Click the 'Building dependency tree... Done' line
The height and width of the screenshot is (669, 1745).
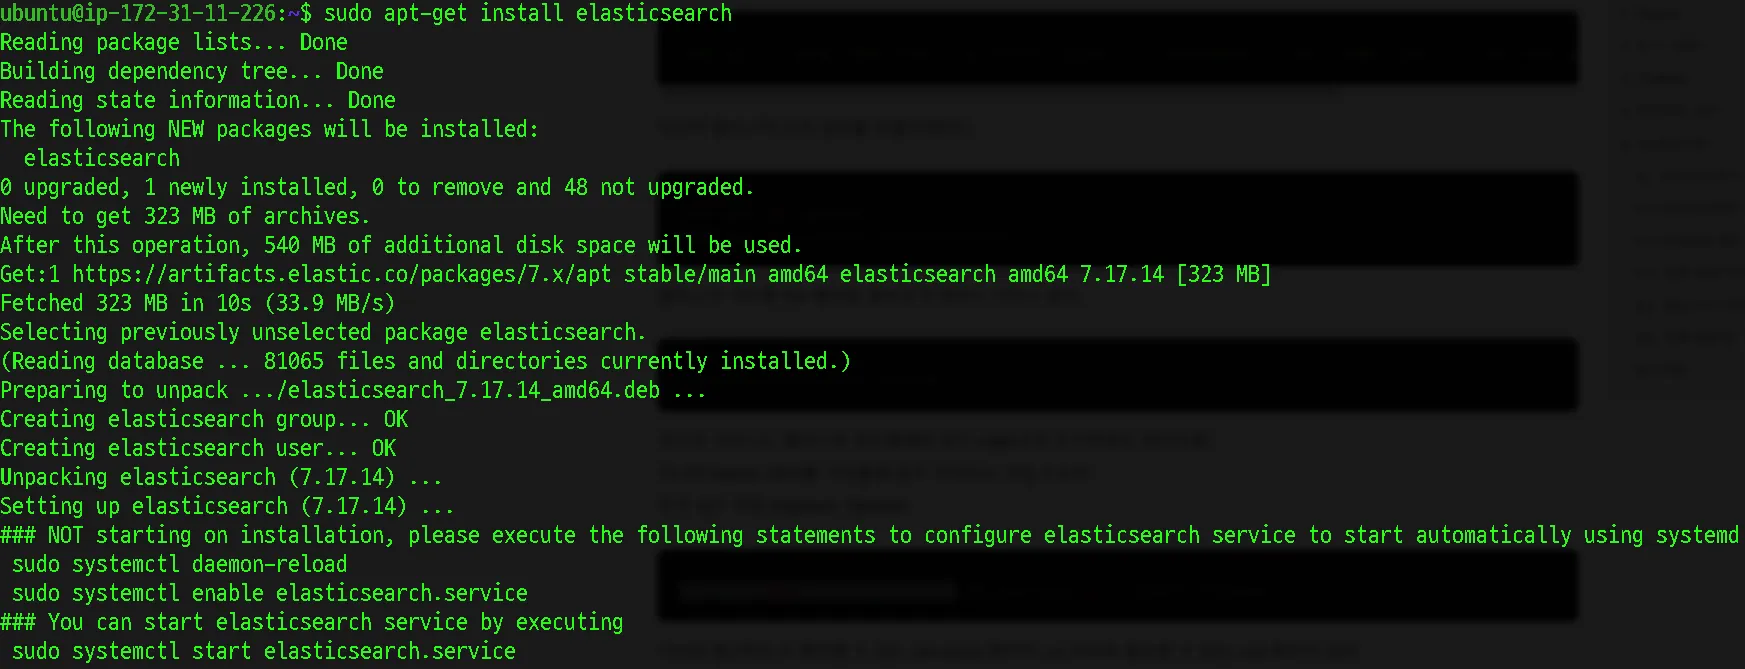point(192,71)
